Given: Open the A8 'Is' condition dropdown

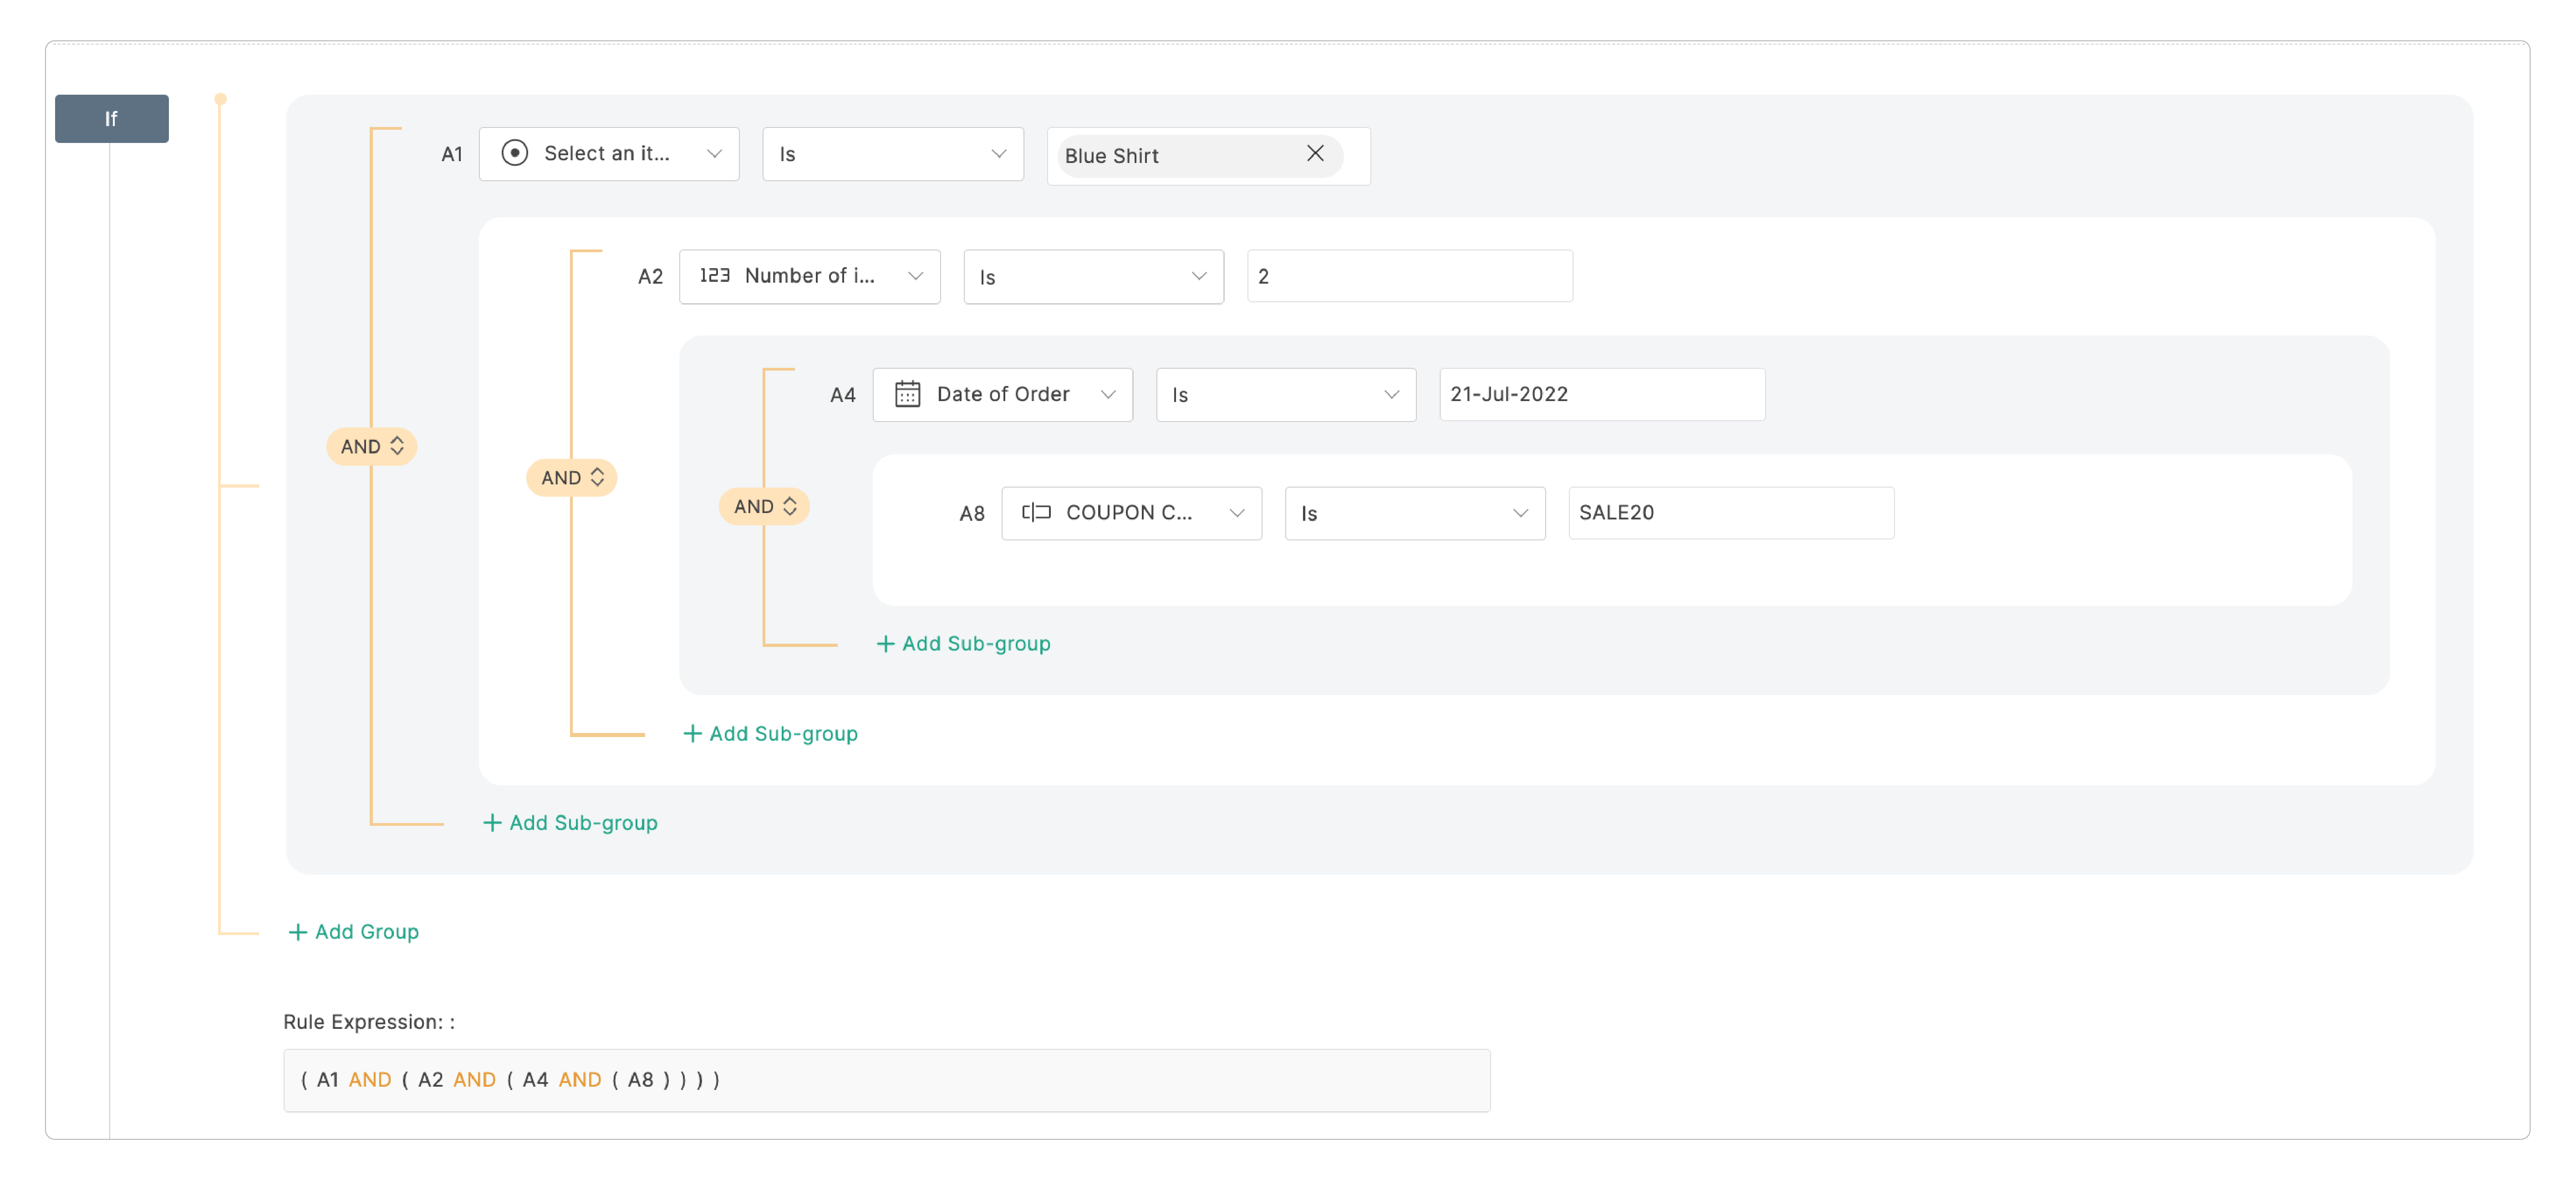Looking at the screenshot, I should coord(1414,513).
